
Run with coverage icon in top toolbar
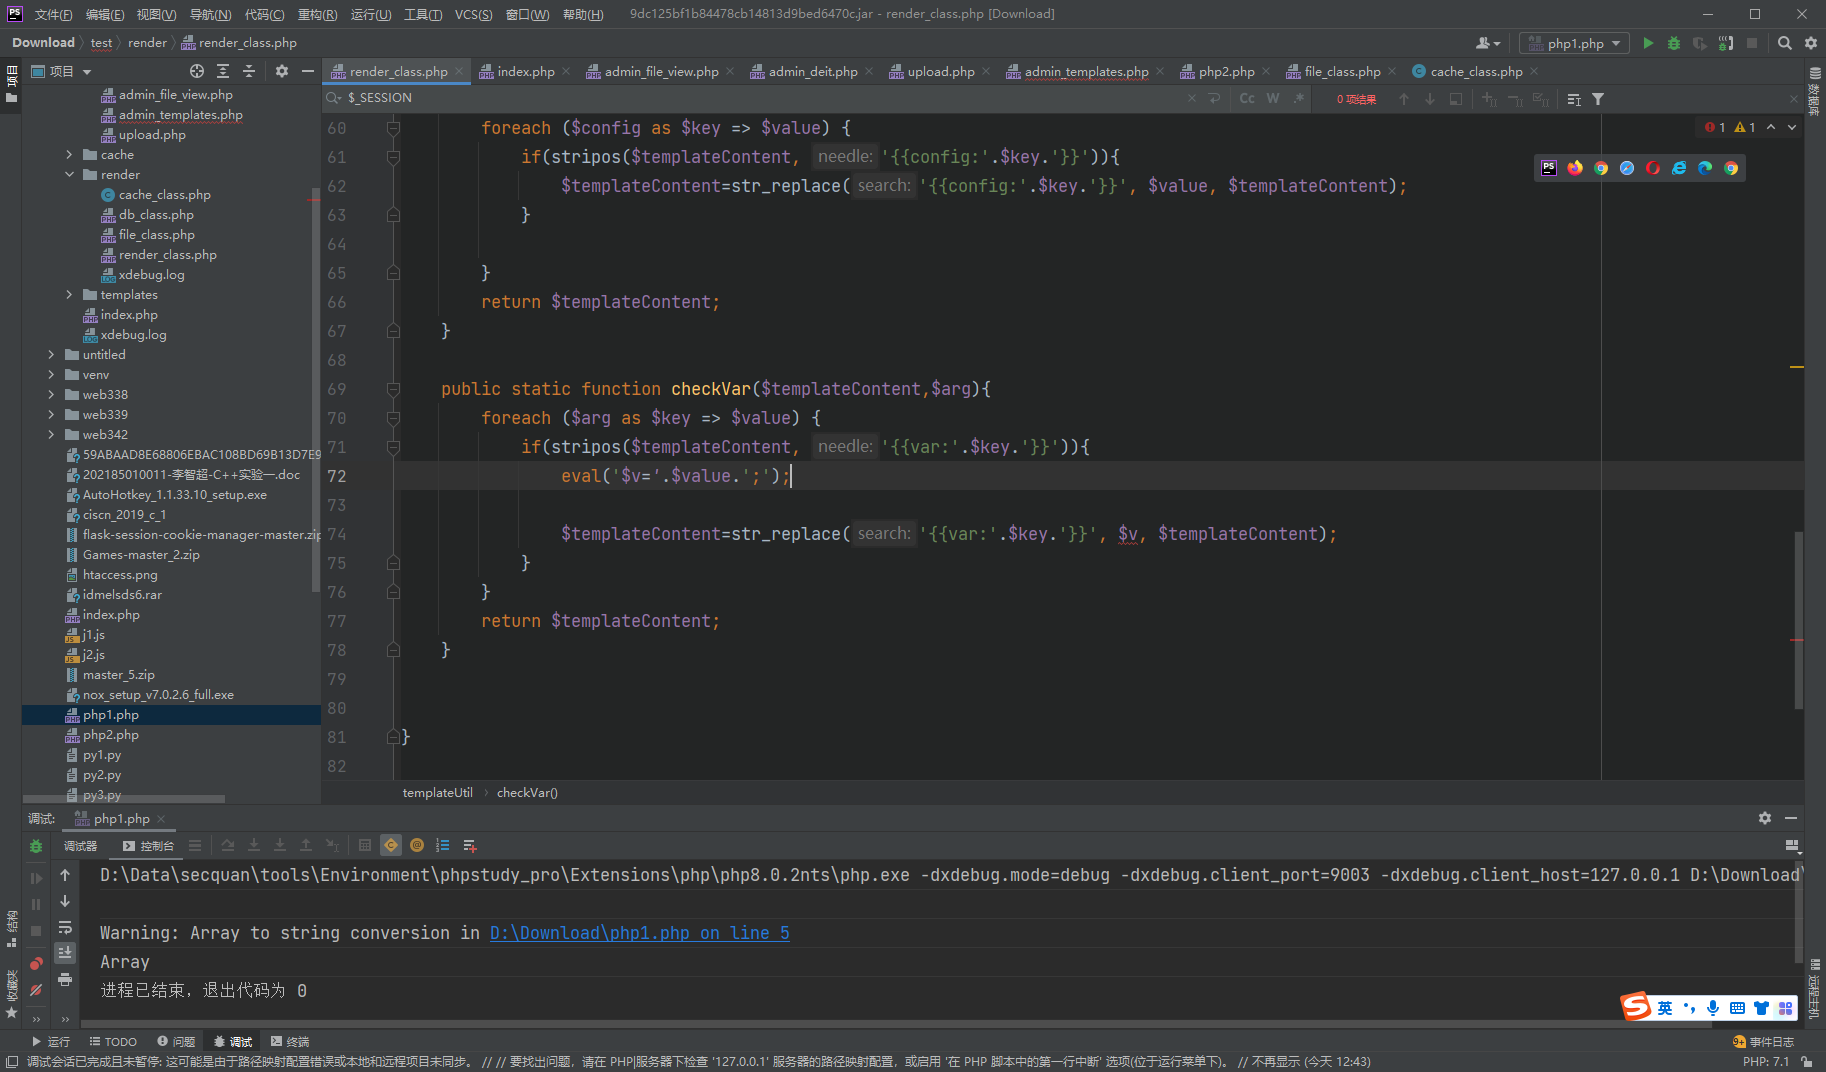(1699, 43)
